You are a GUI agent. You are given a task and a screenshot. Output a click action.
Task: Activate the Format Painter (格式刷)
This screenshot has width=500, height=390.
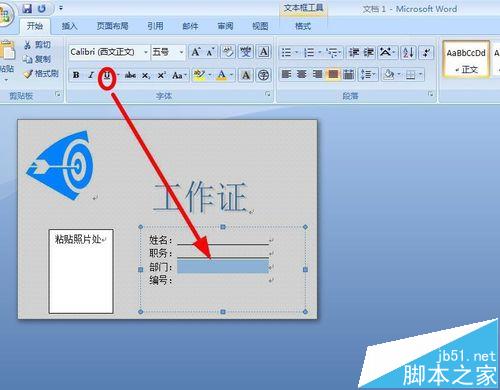pos(41,73)
